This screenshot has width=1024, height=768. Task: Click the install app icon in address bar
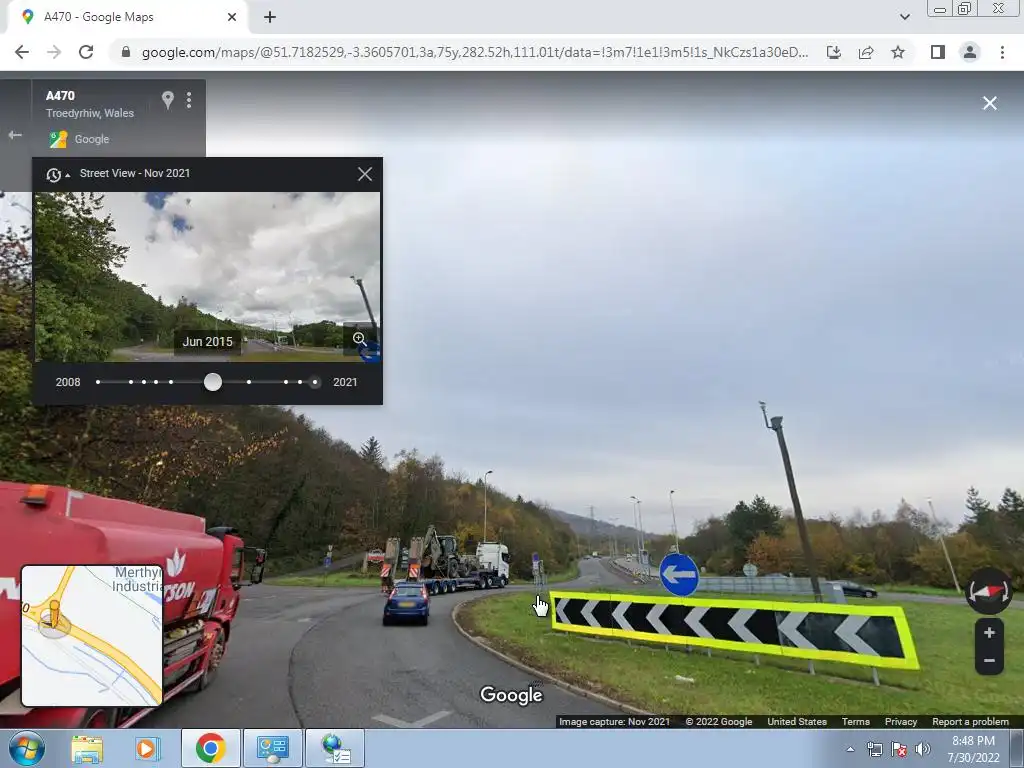coord(834,52)
